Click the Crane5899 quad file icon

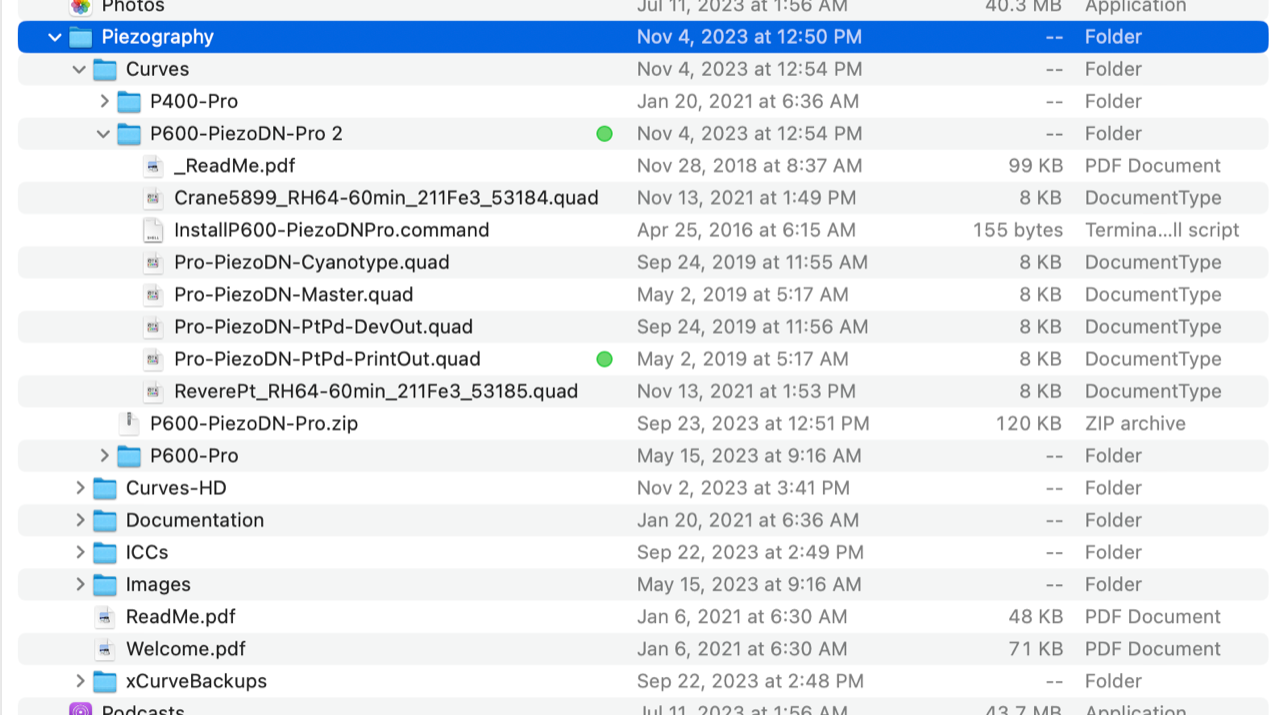click(x=153, y=198)
